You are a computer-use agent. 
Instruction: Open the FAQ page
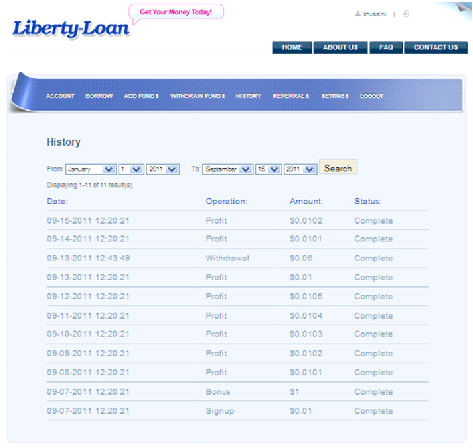386,47
